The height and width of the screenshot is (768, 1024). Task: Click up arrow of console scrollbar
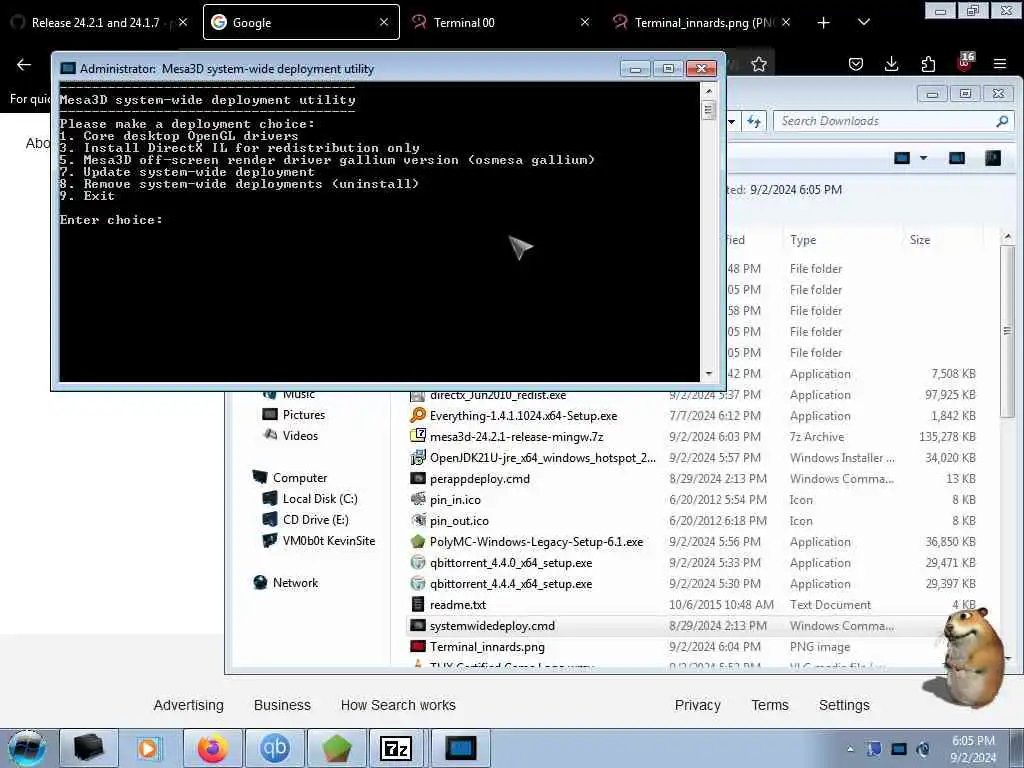[709, 91]
